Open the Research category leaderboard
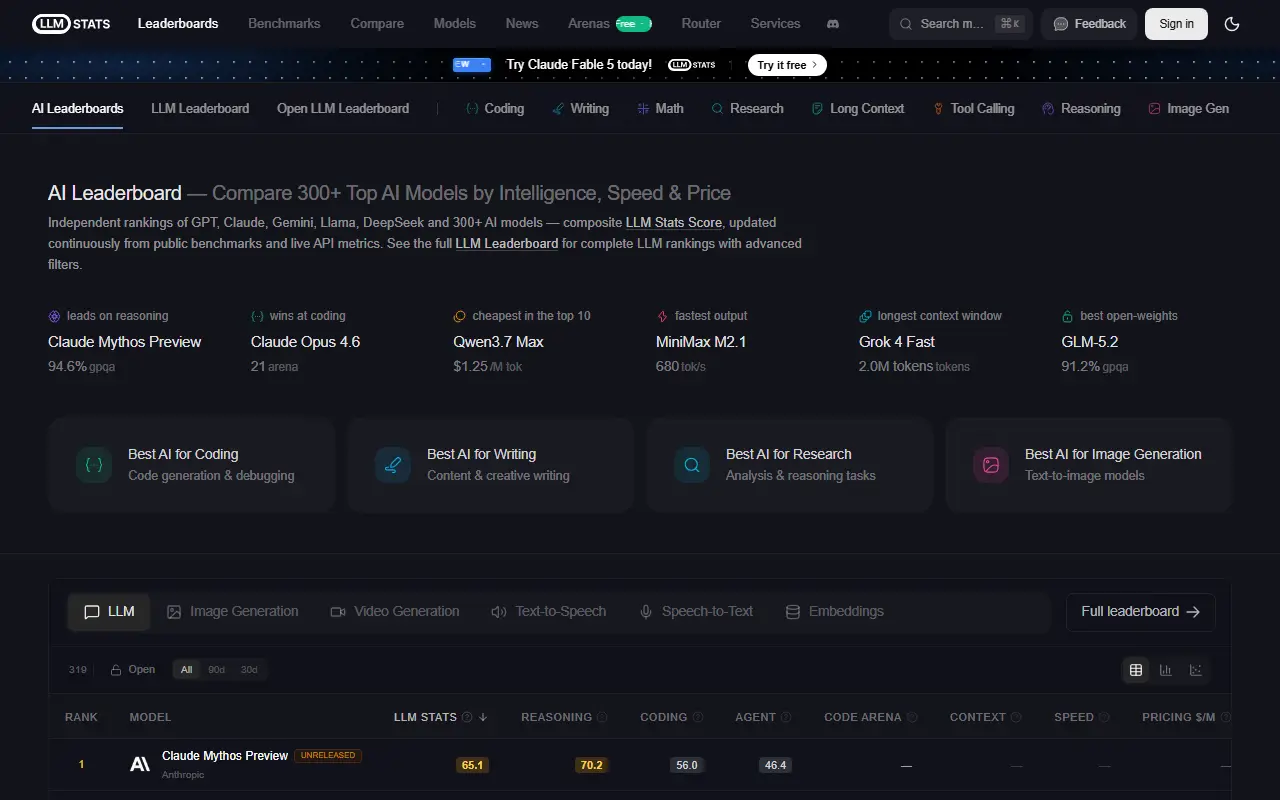 (x=747, y=108)
